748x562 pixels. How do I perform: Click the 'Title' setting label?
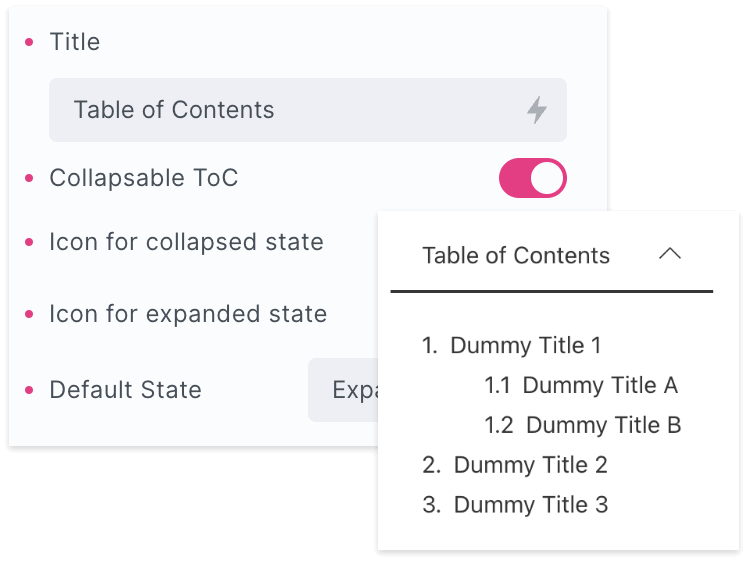coord(75,42)
